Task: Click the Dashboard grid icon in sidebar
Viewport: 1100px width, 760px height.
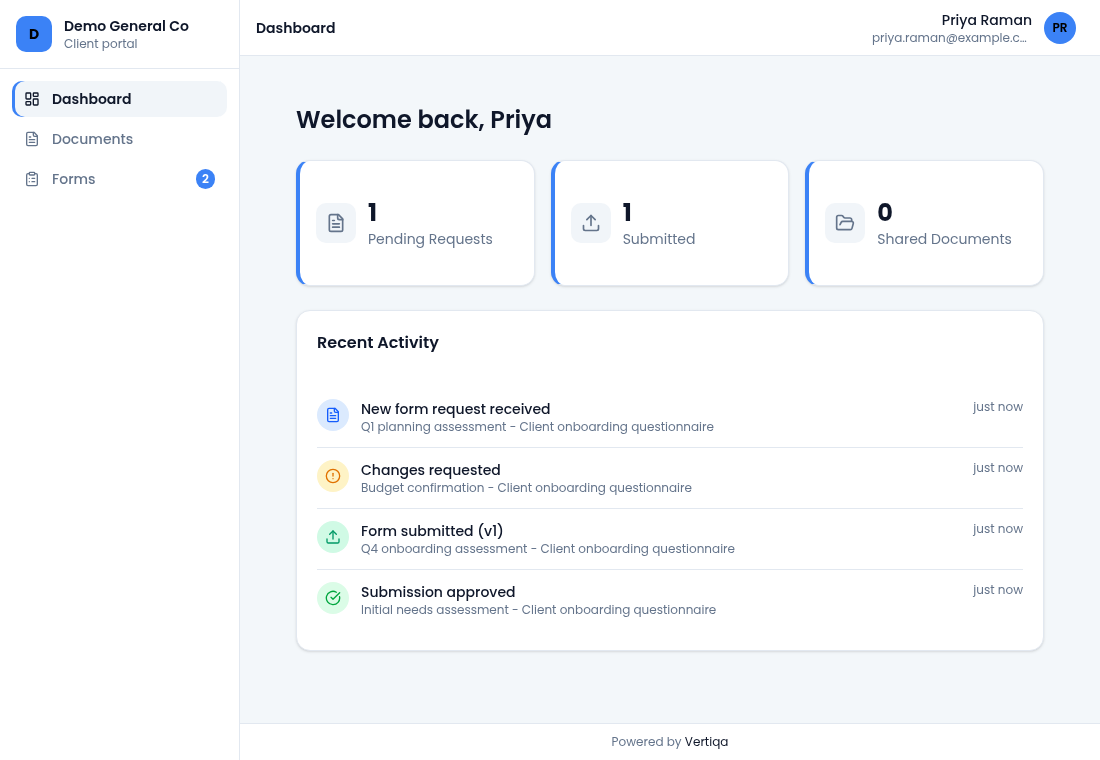Action: coord(32,99)
